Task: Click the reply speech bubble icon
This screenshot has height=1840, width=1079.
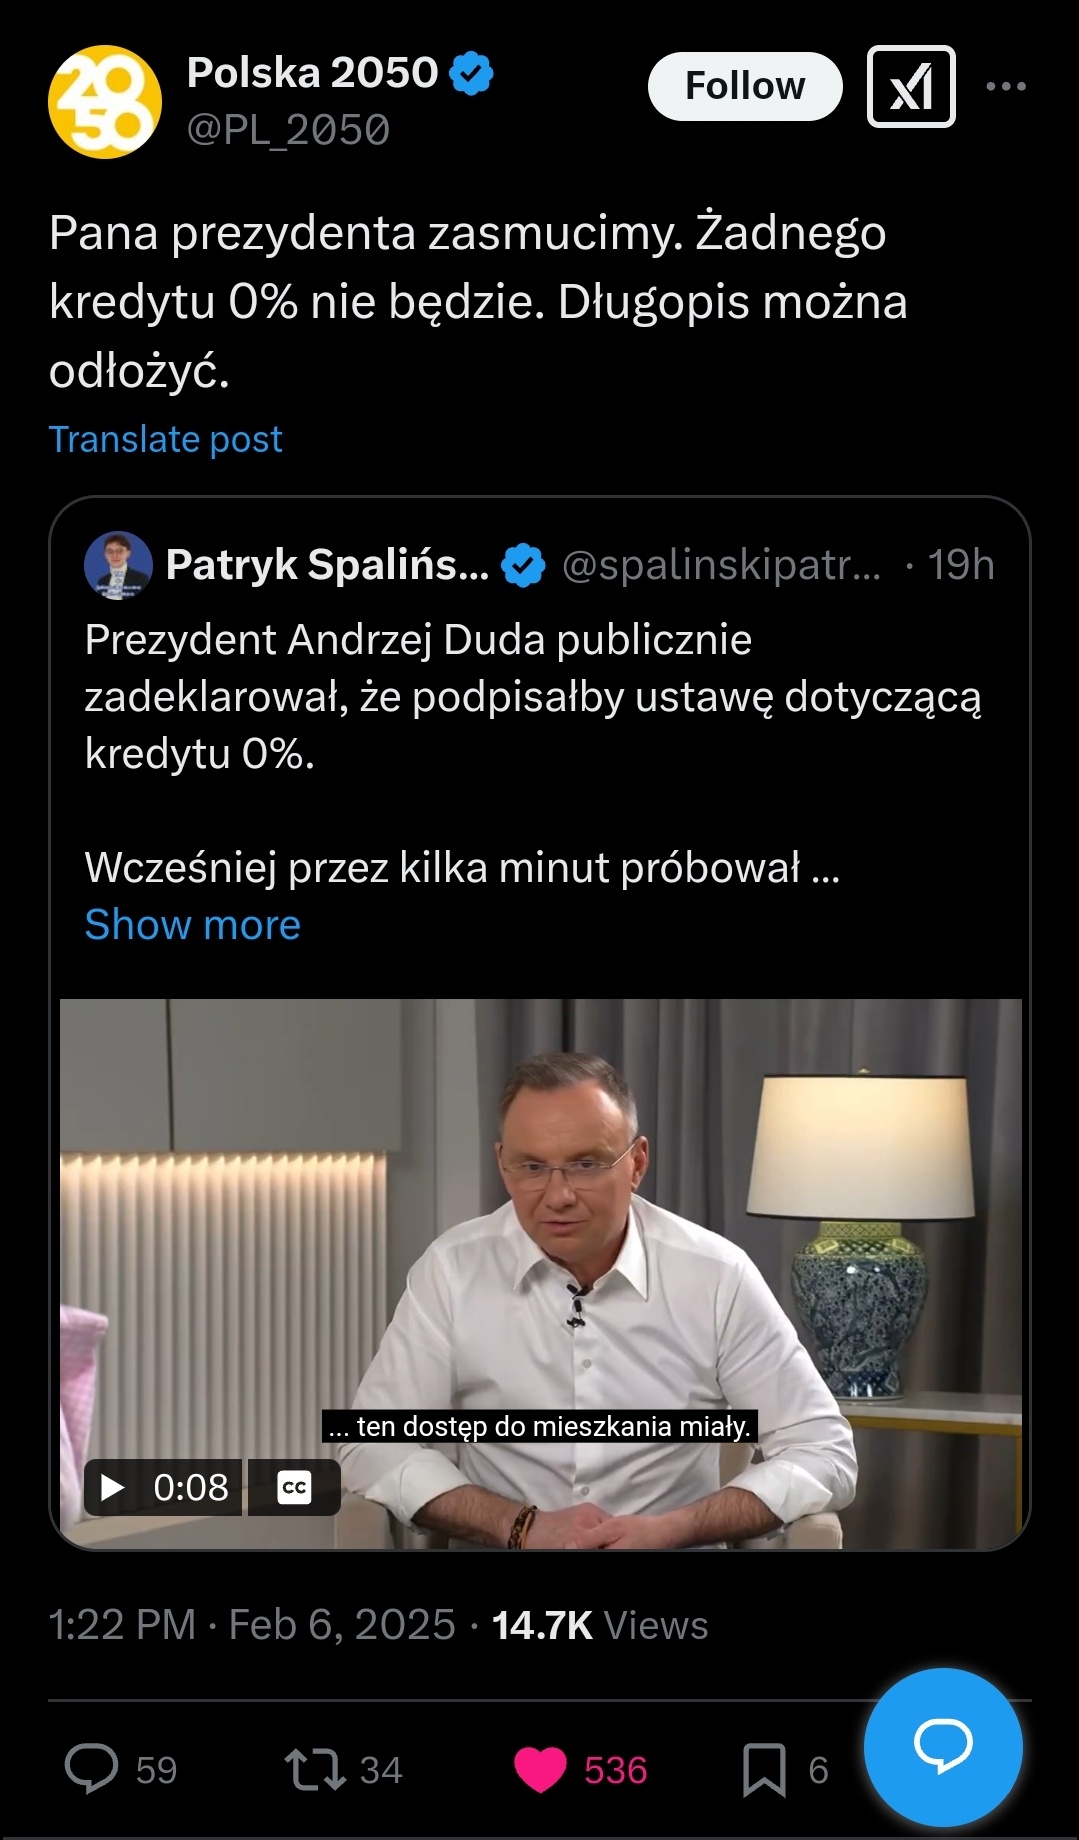Action: (x=91, y=1768)
